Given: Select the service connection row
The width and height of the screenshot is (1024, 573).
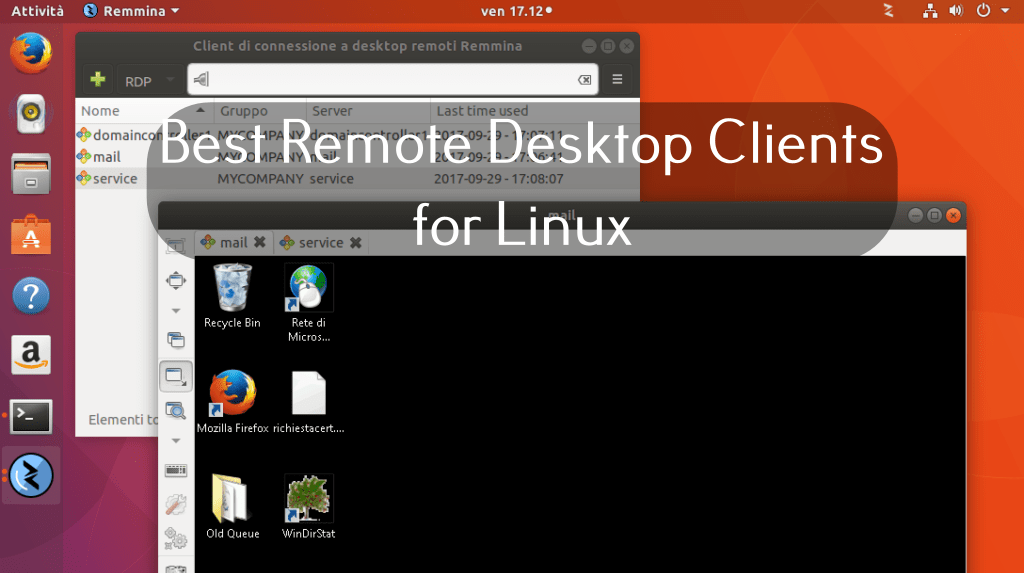Looking at the screenshot, I should [357, 178].
